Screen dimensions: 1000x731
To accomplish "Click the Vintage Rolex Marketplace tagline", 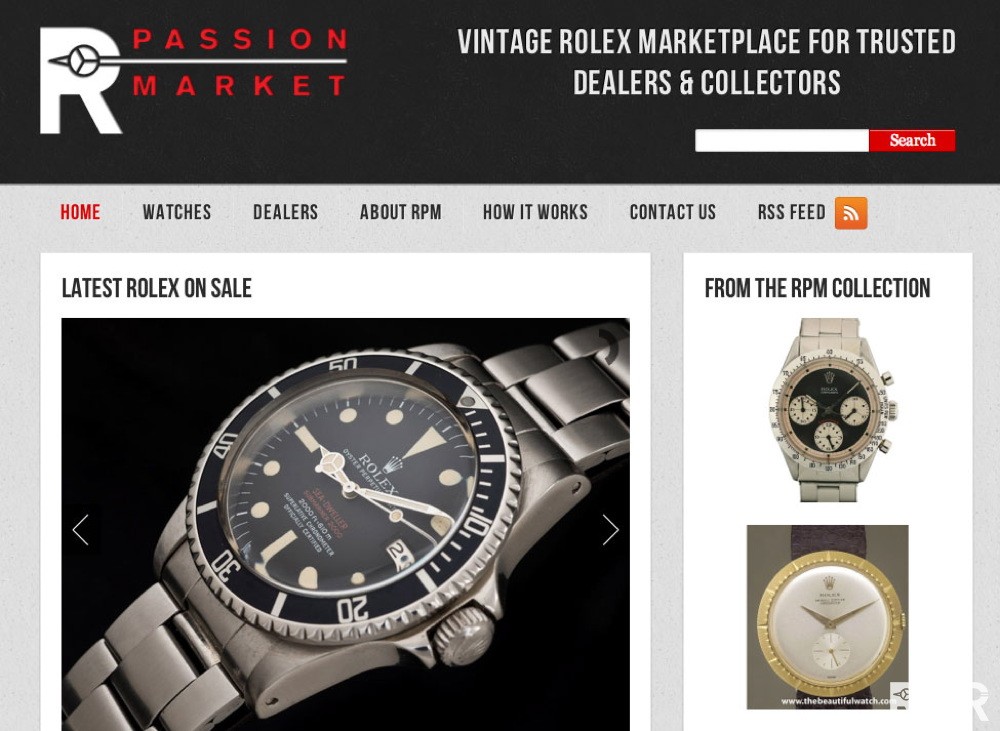I will [707, 62].
